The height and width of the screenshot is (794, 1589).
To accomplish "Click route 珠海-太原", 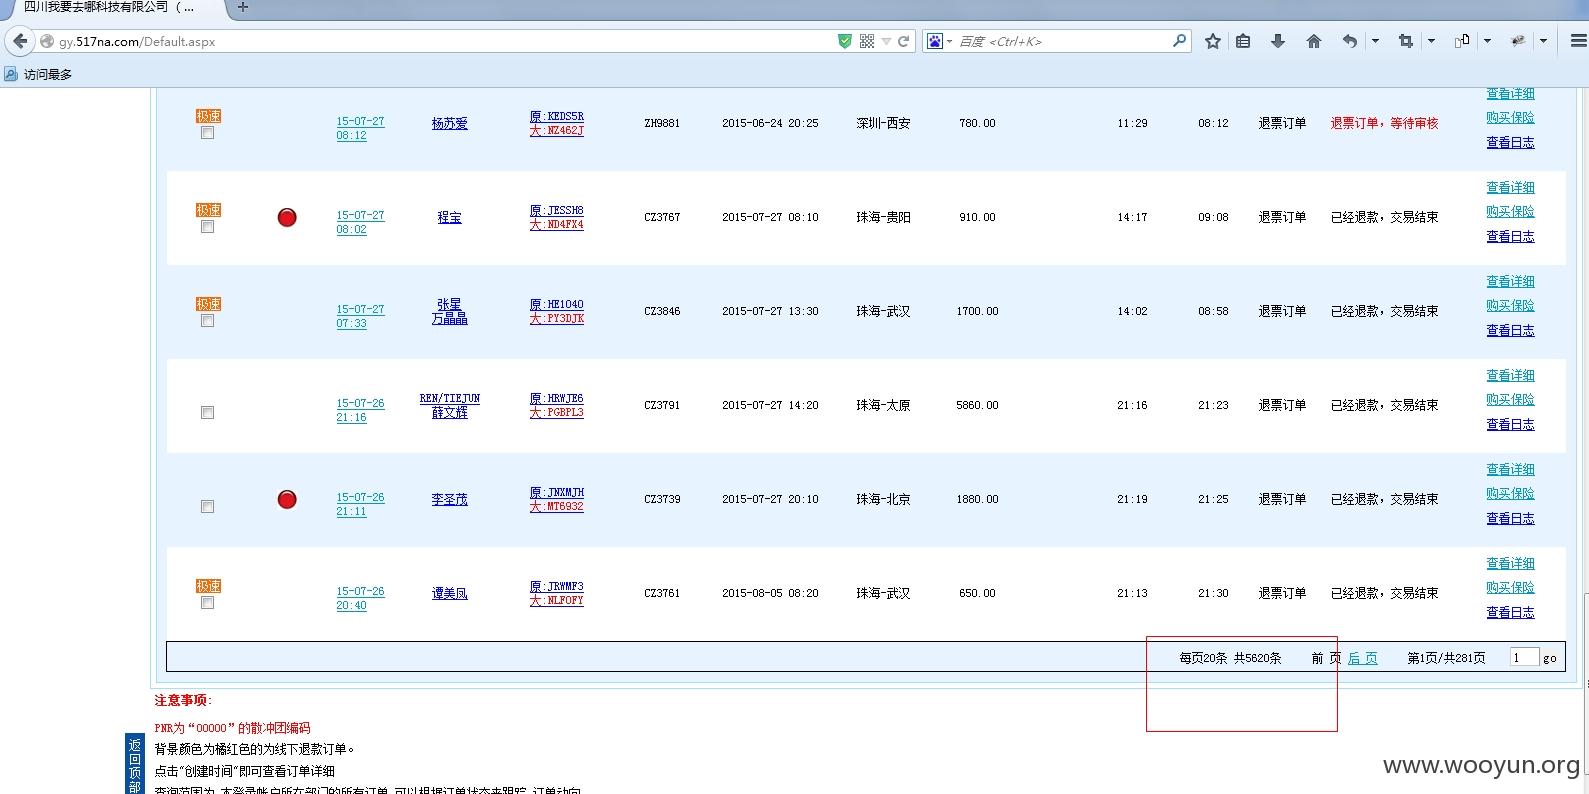I will pos(883,405).
